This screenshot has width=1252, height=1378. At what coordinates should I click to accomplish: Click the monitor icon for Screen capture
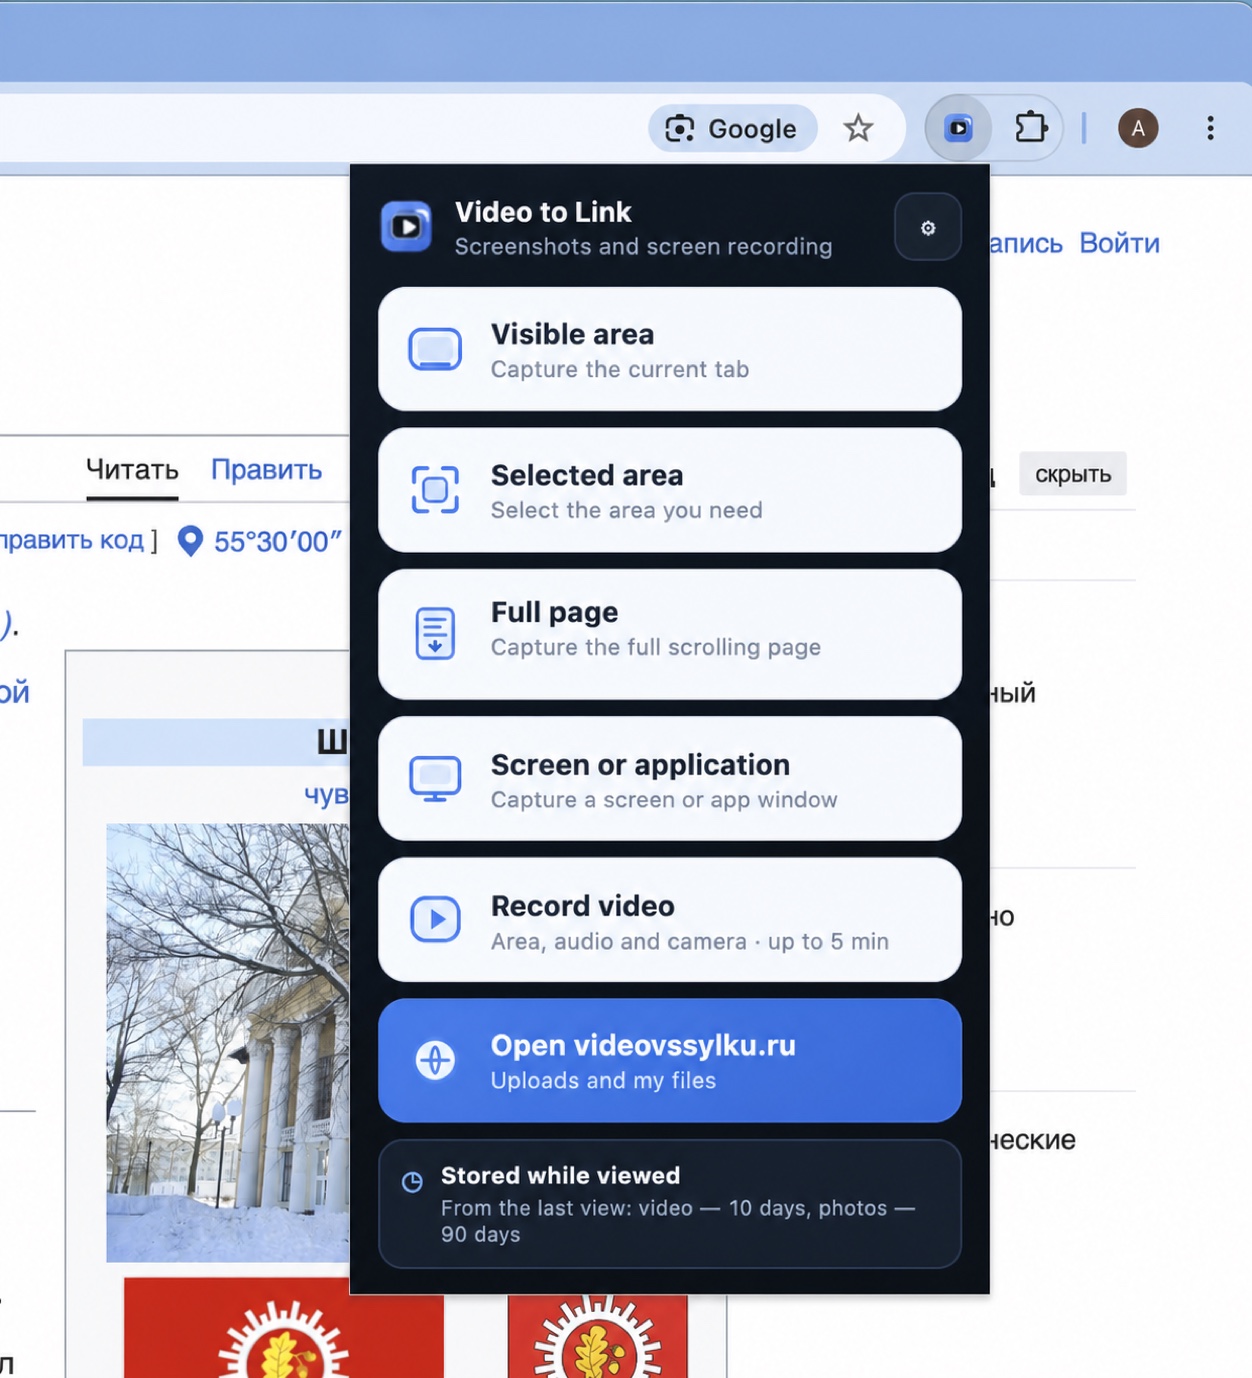[435, 779]
